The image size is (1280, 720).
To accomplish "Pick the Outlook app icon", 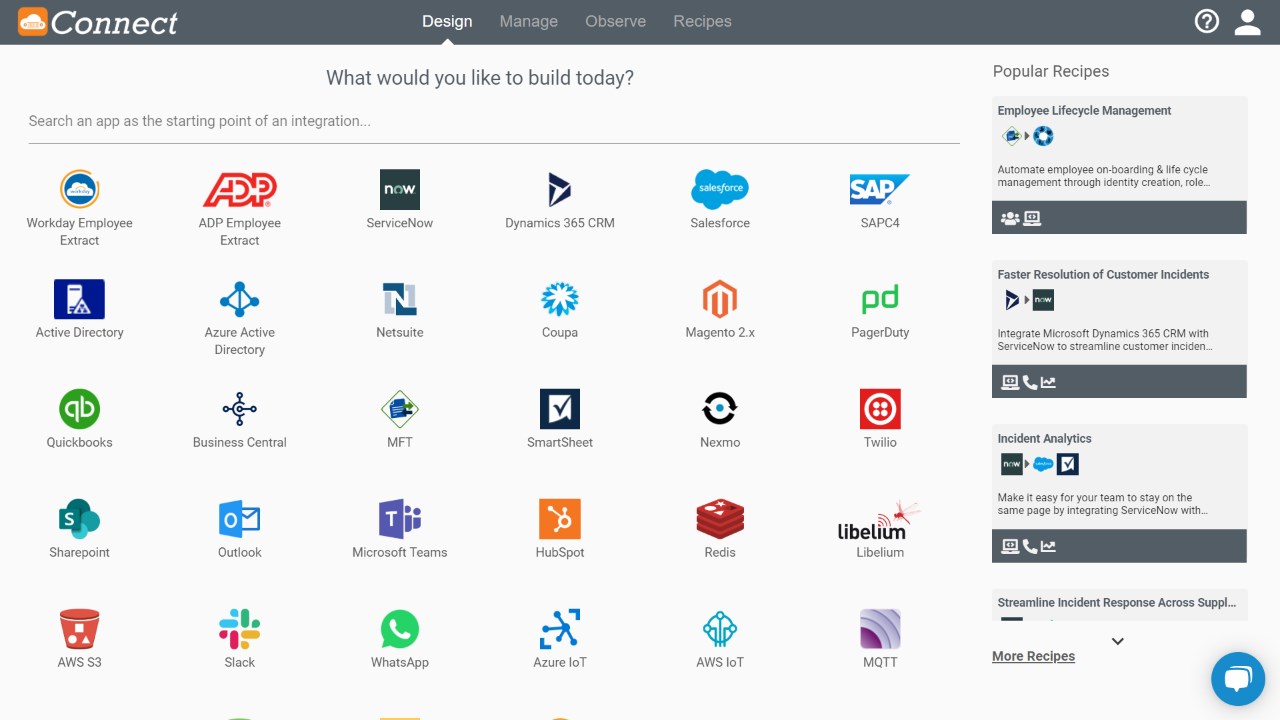I will (x=239, y=519).
